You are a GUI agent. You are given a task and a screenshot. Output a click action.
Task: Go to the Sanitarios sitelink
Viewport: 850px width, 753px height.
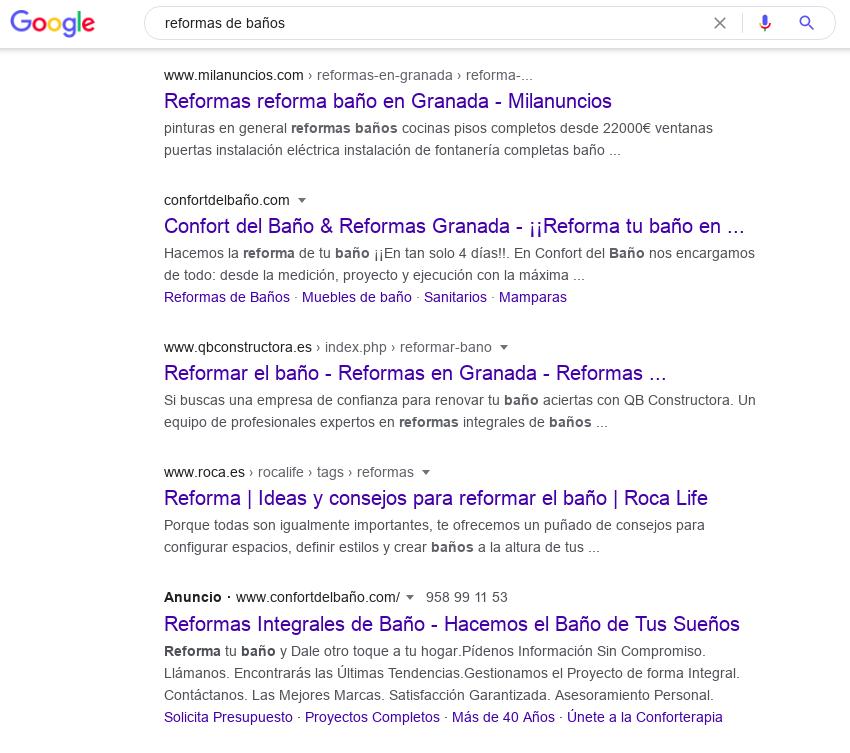[x=455, y=297]
